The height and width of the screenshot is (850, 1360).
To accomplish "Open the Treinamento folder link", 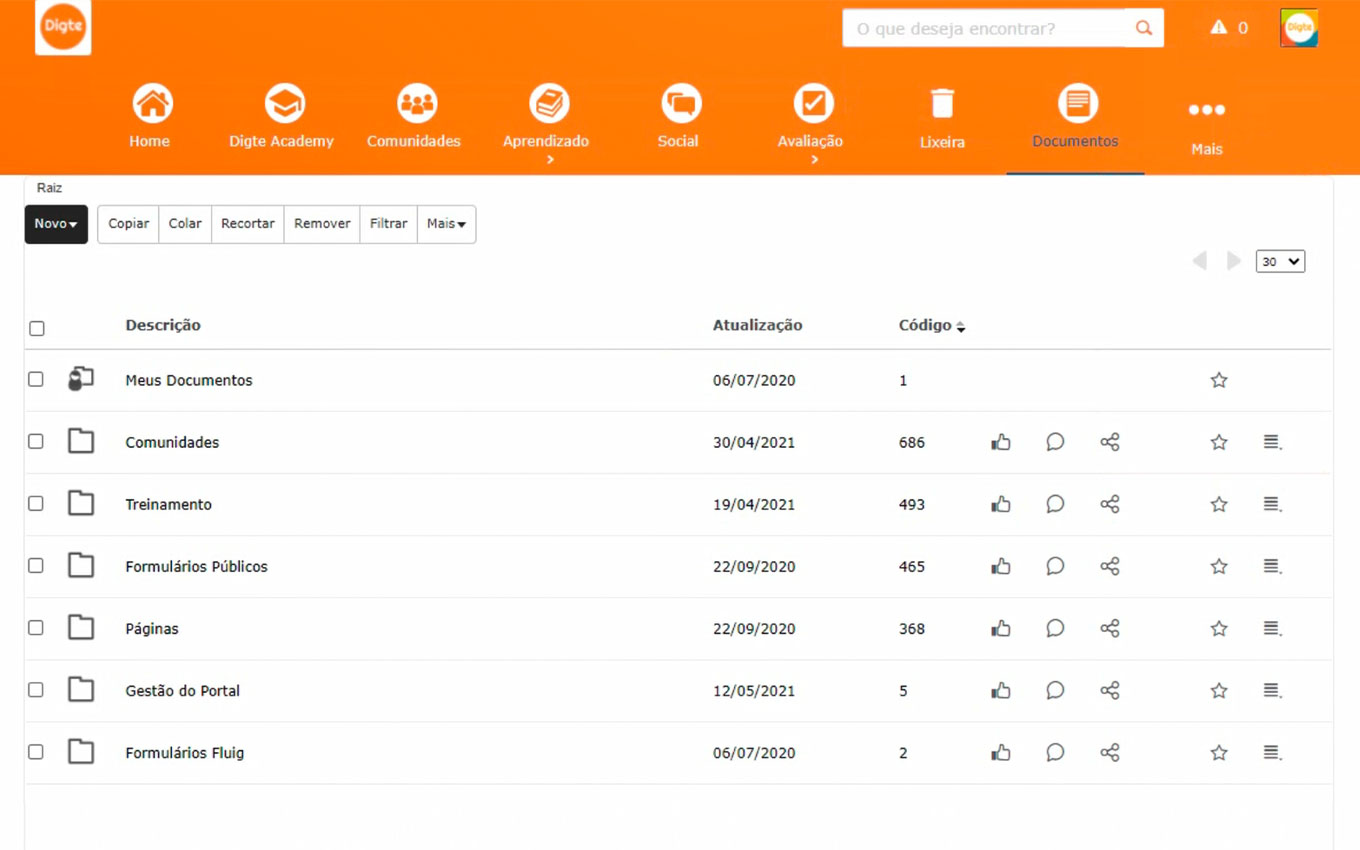I will [x=169, y=505].
